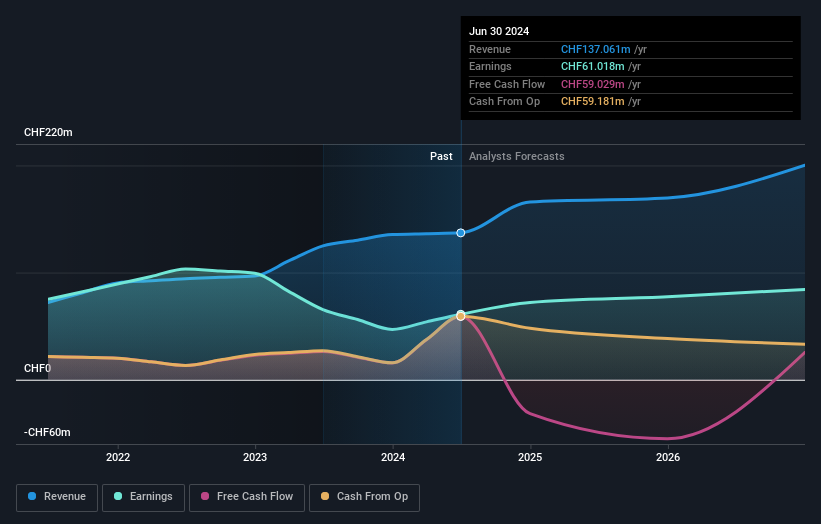
Task: Toggle the Free Cash Flow legend button
Action: click(247, 497)
